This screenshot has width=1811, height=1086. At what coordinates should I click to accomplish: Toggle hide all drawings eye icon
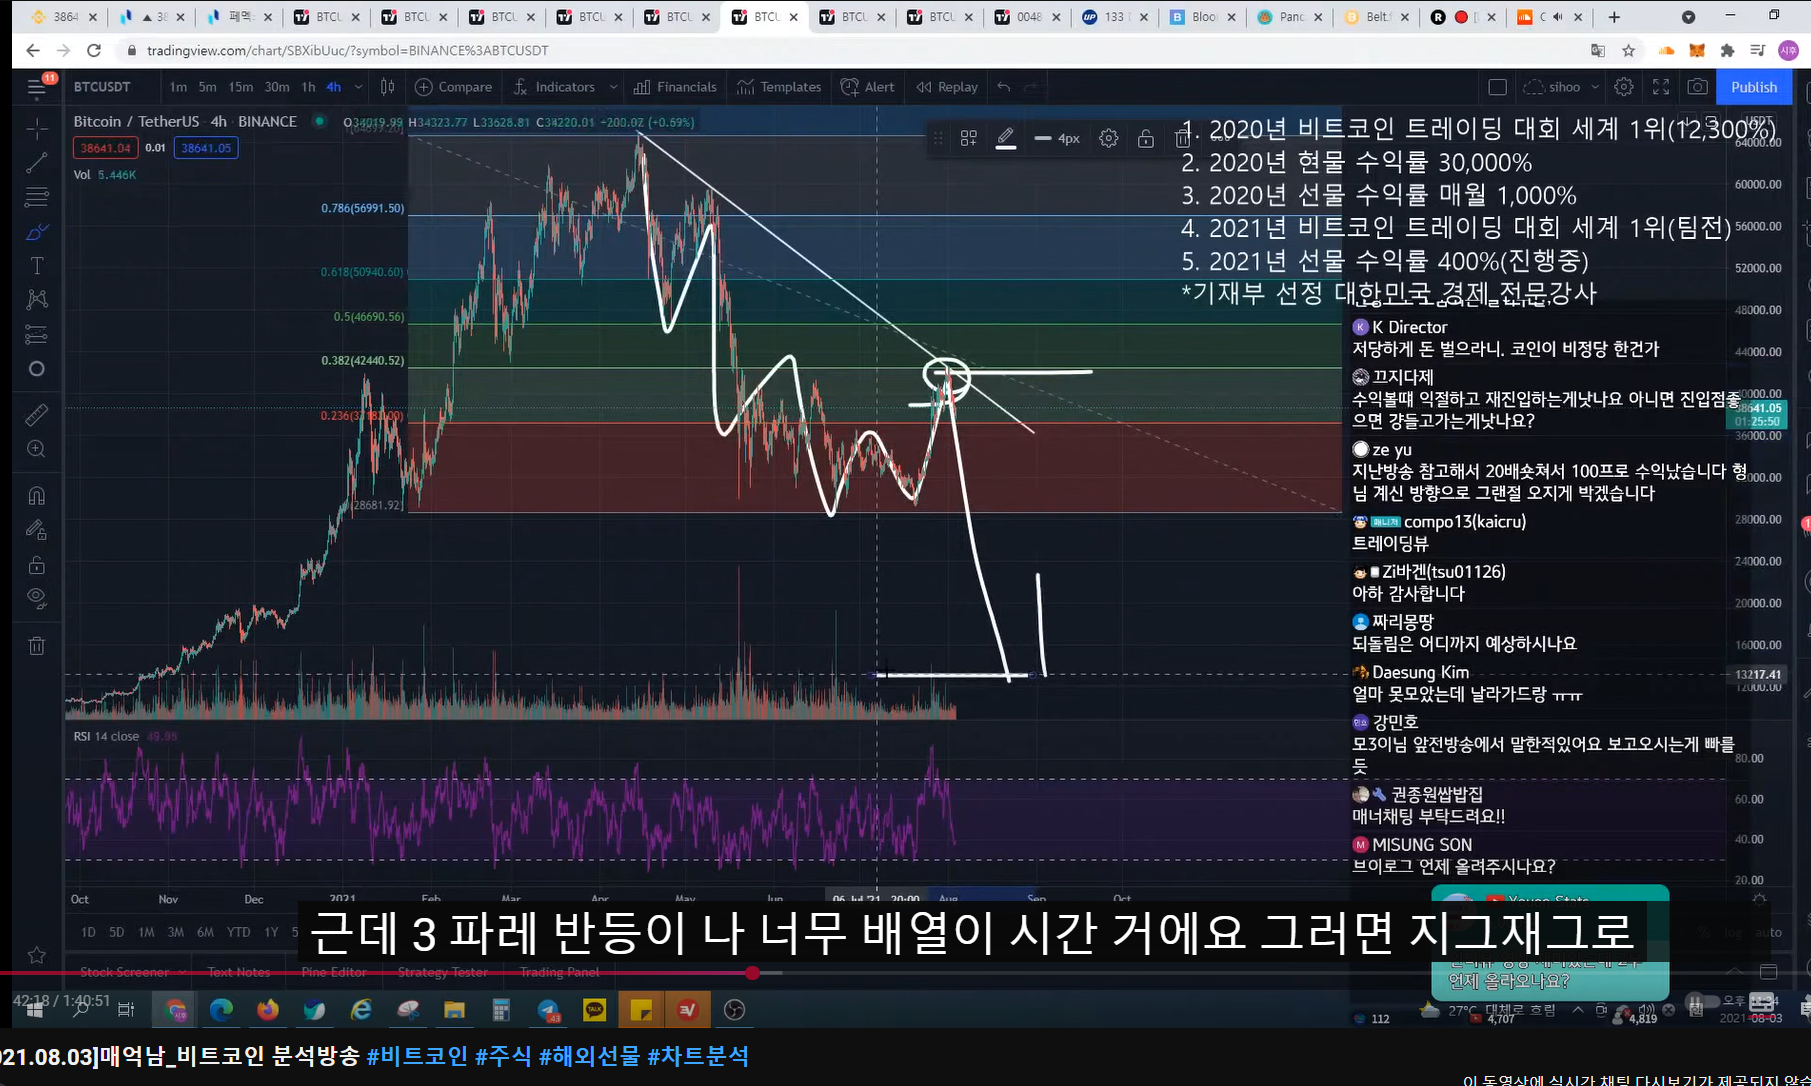[37, 599]
